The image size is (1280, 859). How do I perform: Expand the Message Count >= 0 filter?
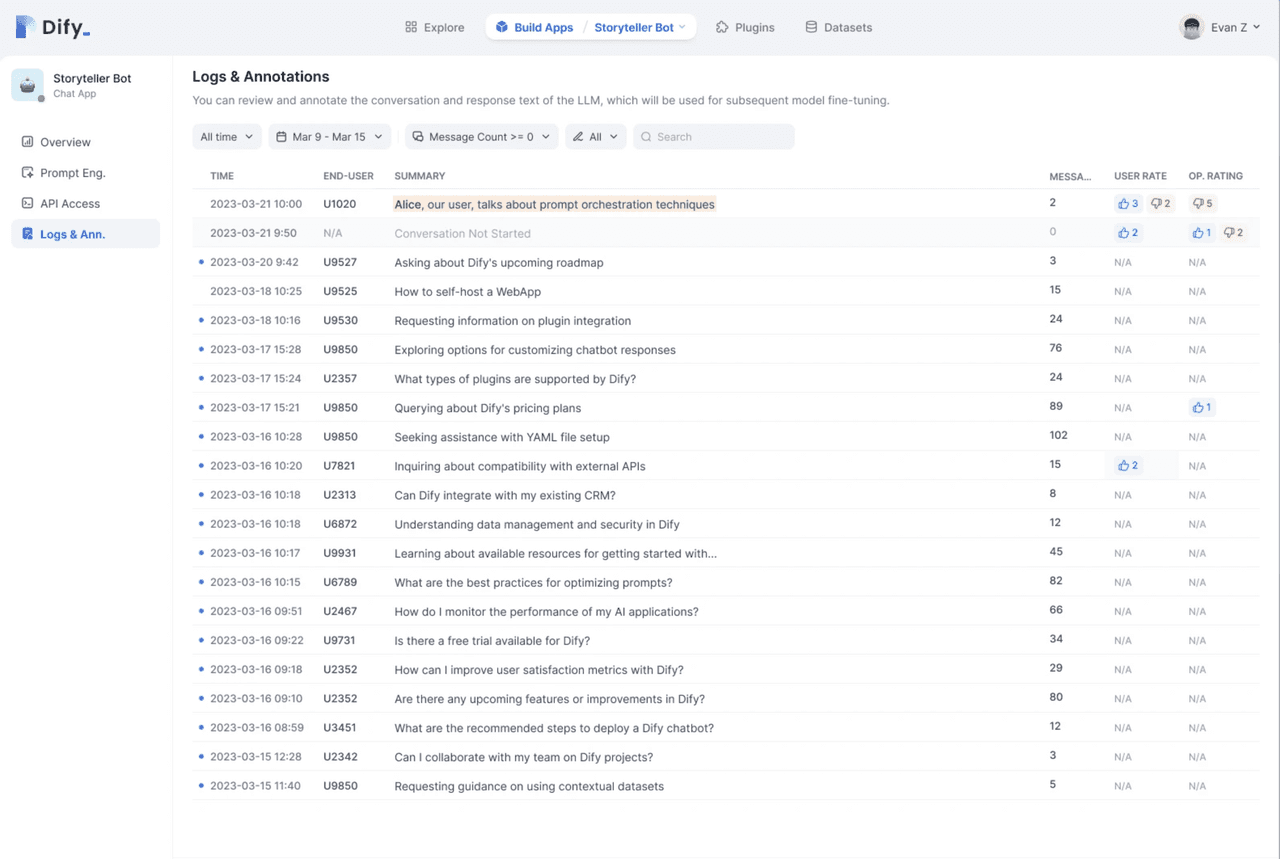click(481, 137)
